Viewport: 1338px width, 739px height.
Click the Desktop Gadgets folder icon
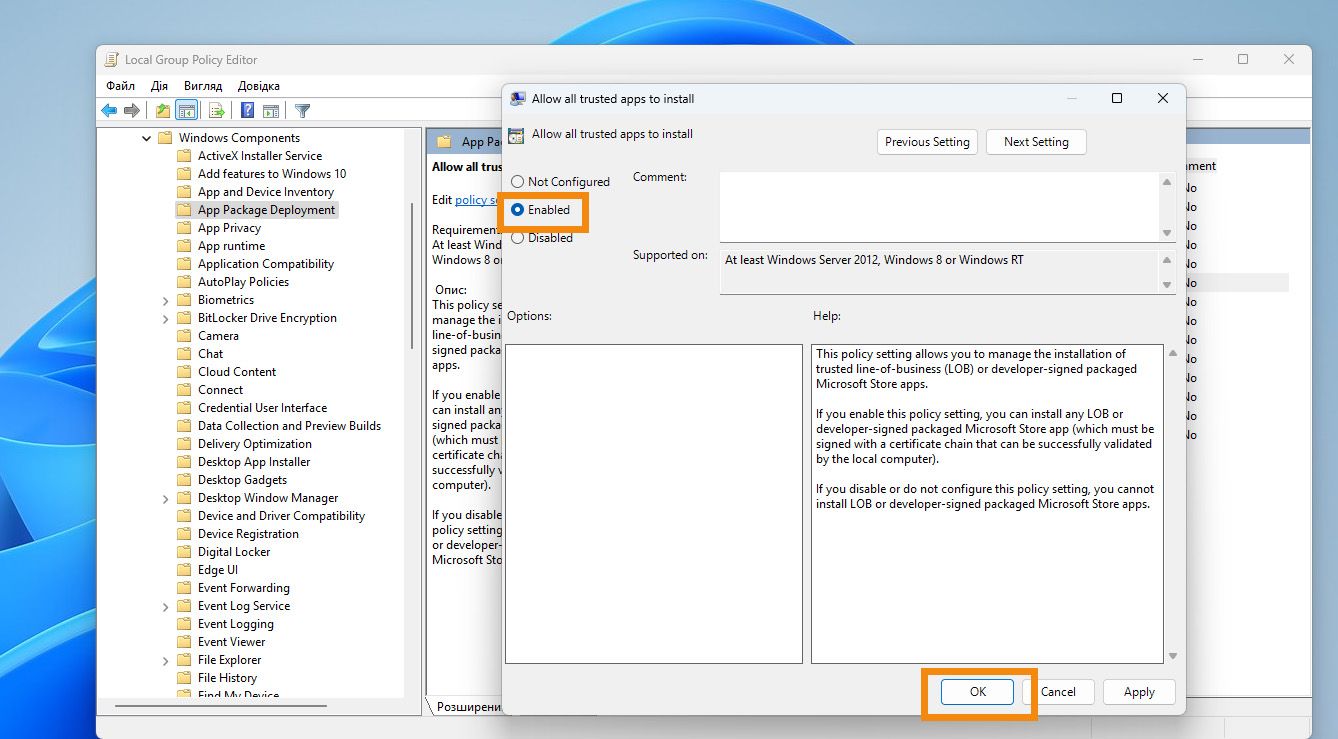point(184,480)
